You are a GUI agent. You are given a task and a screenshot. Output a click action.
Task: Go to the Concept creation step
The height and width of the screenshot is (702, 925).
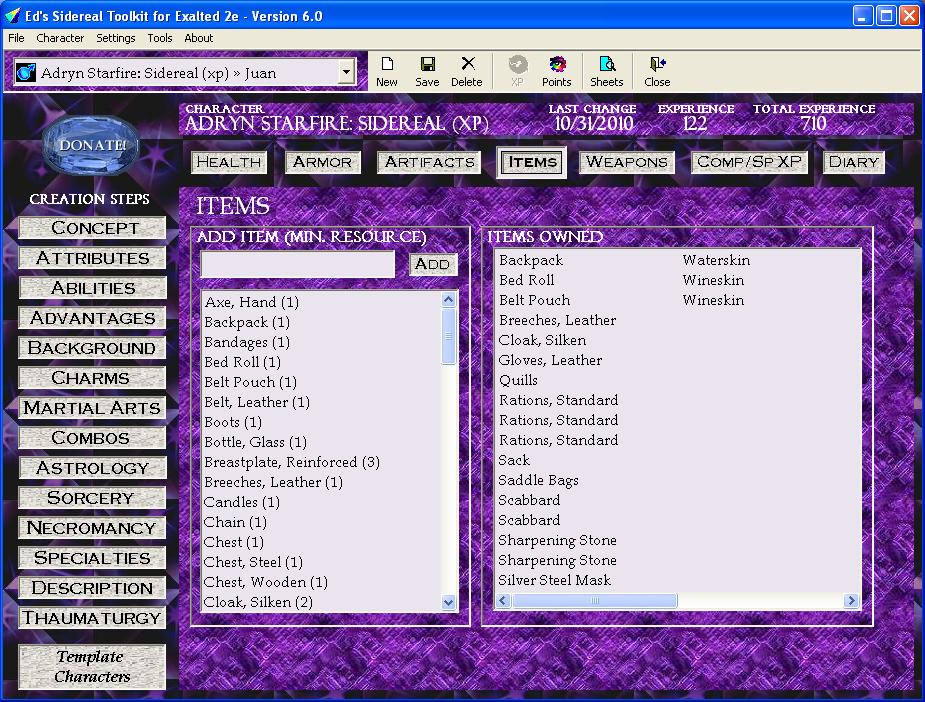93,228
